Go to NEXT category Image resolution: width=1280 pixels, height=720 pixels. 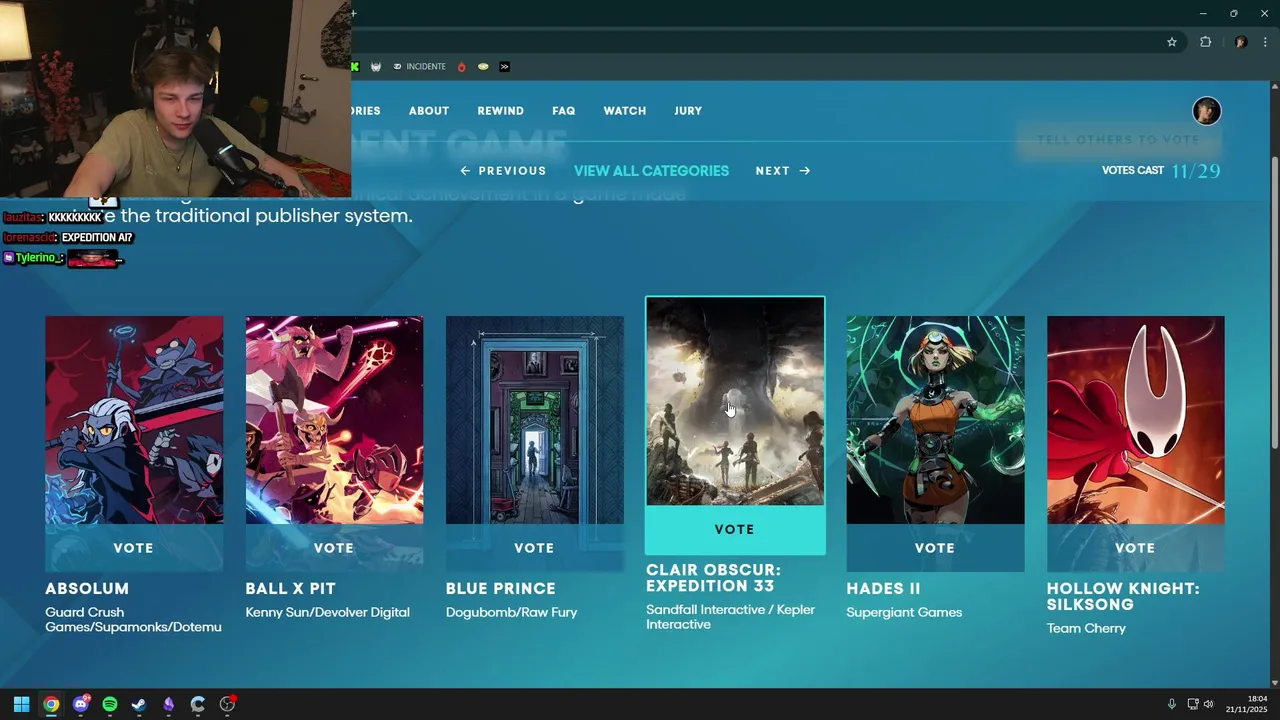pyautogui.click(x=783, y=171)
